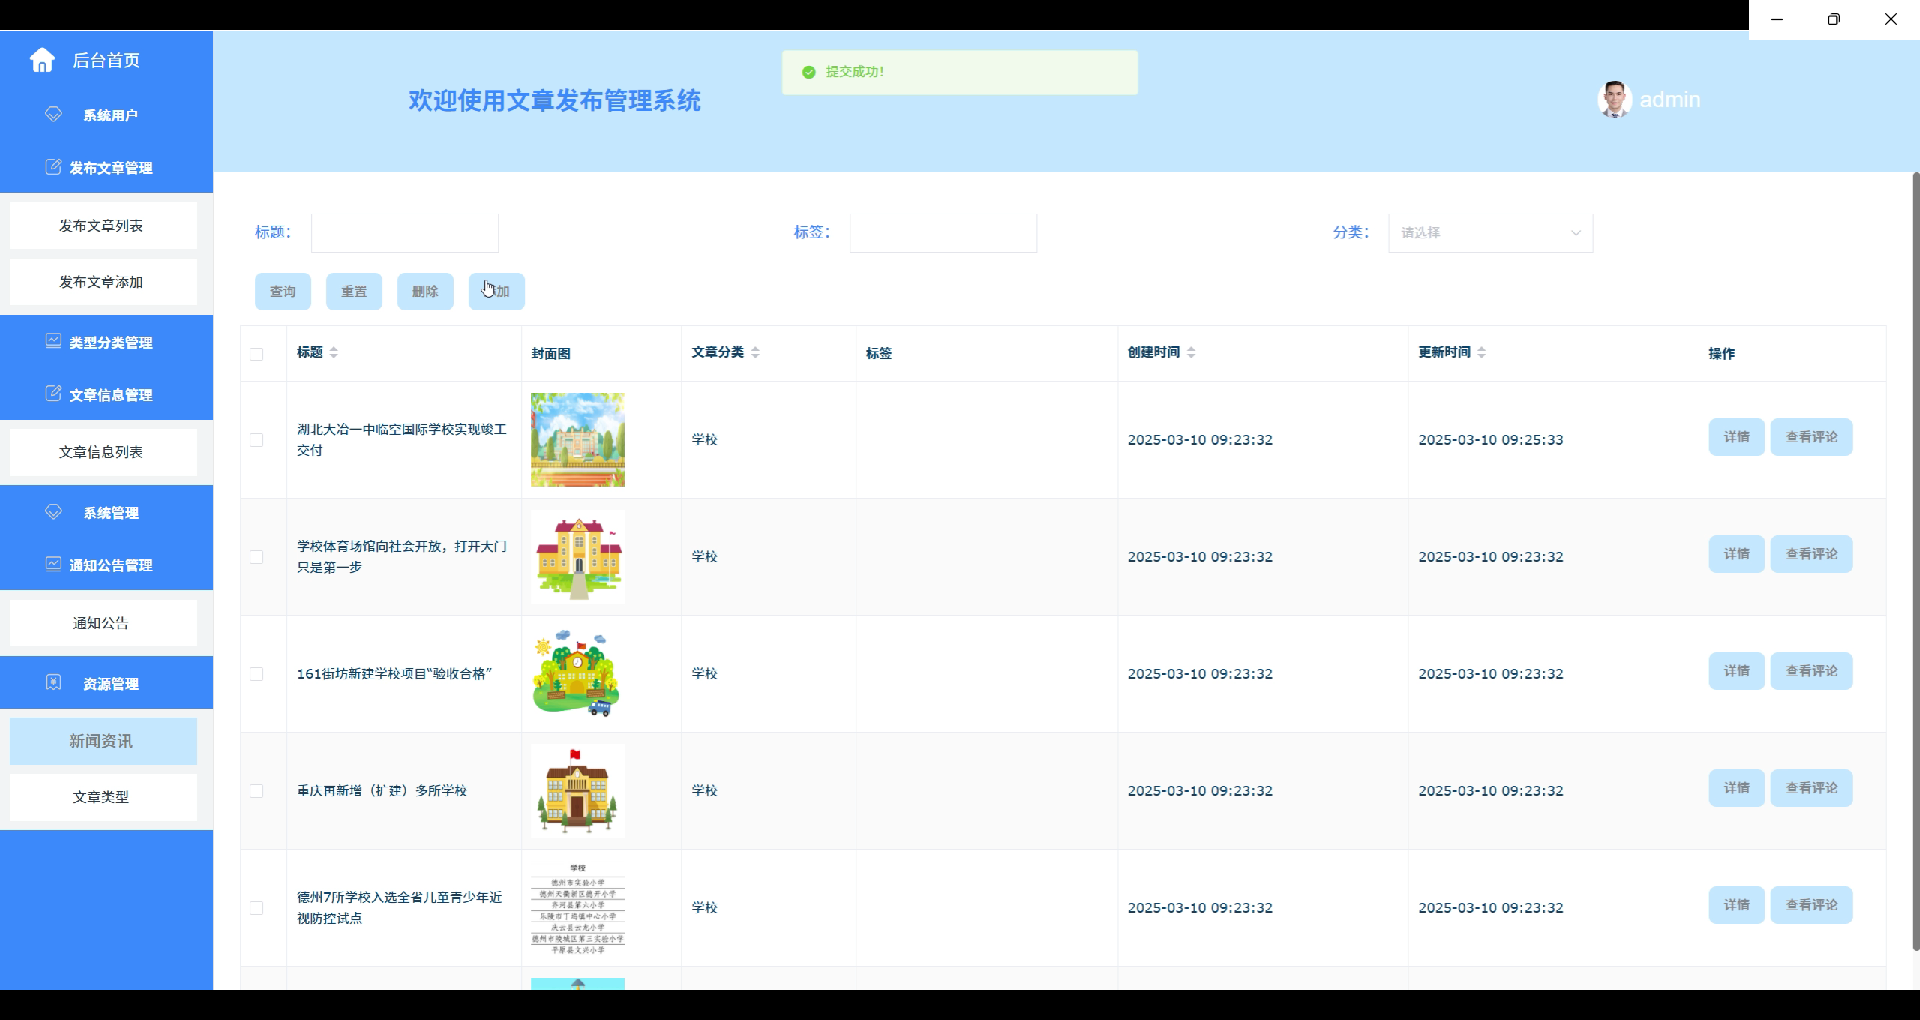Check the row mentioning 多所学校

(257, 791)
